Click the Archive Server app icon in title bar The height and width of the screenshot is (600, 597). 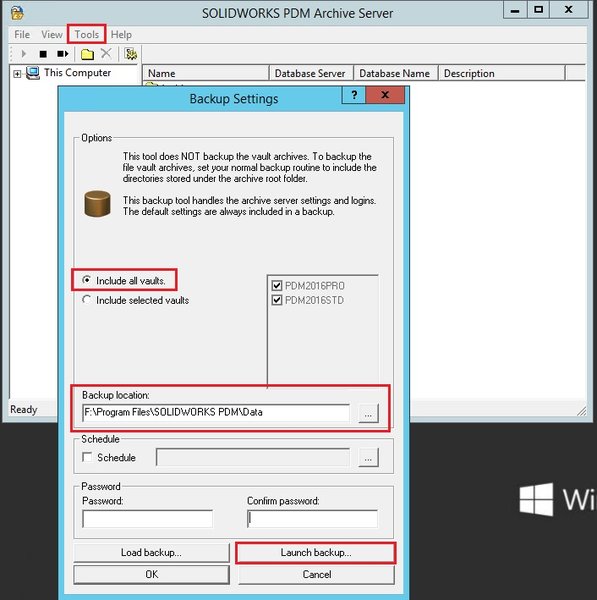(x=18, y=13)
